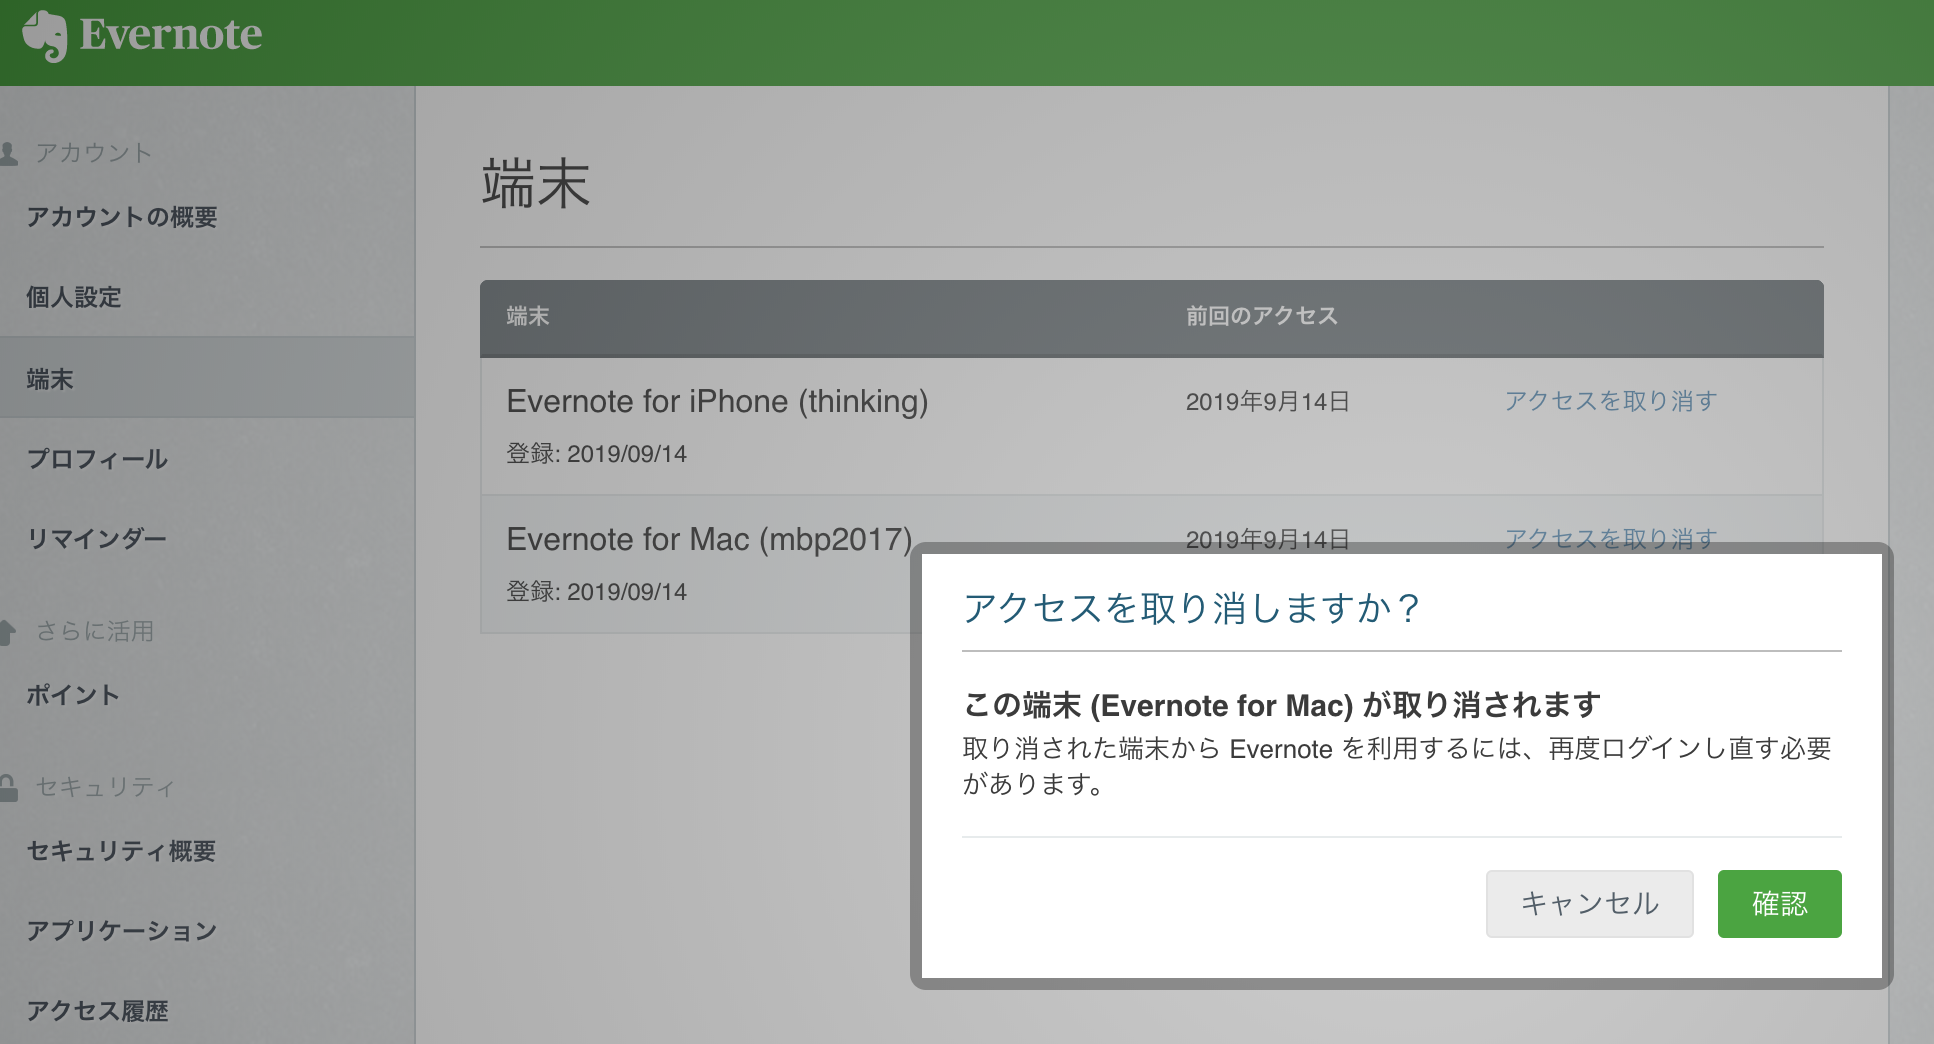
Task: Click the さらに活用 section label in the sidebar
Action: pyautogui.click(x=95, y=632)
